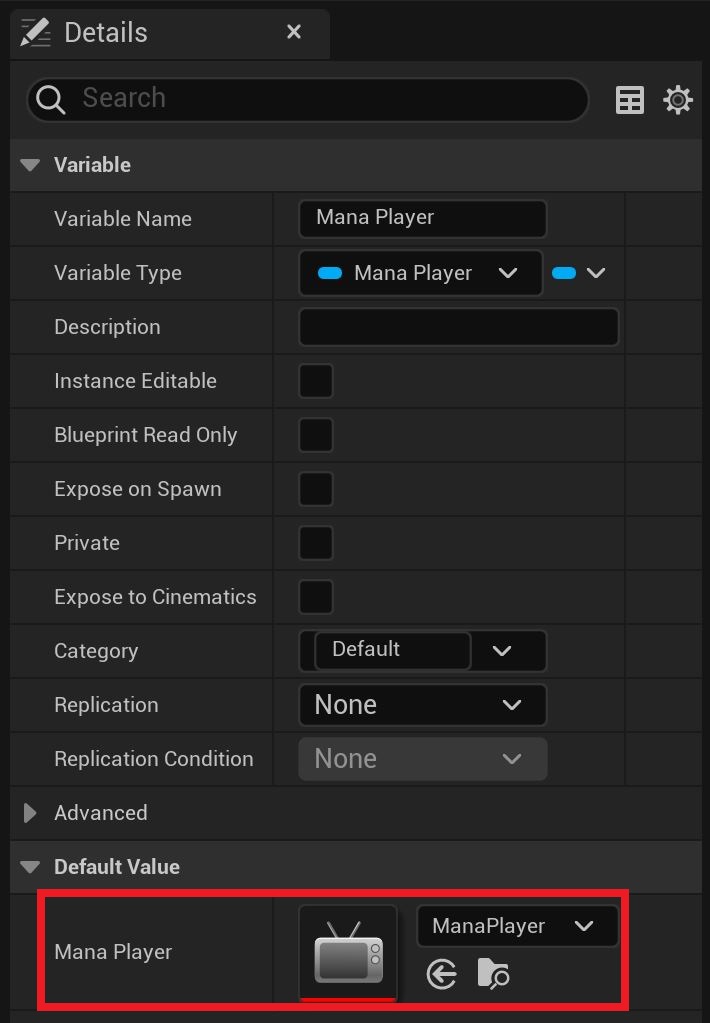Click the property matrix icon beside the gear
Viewport: 710px width, 1023px height.
pyautogui.click(x=629, y=99)
